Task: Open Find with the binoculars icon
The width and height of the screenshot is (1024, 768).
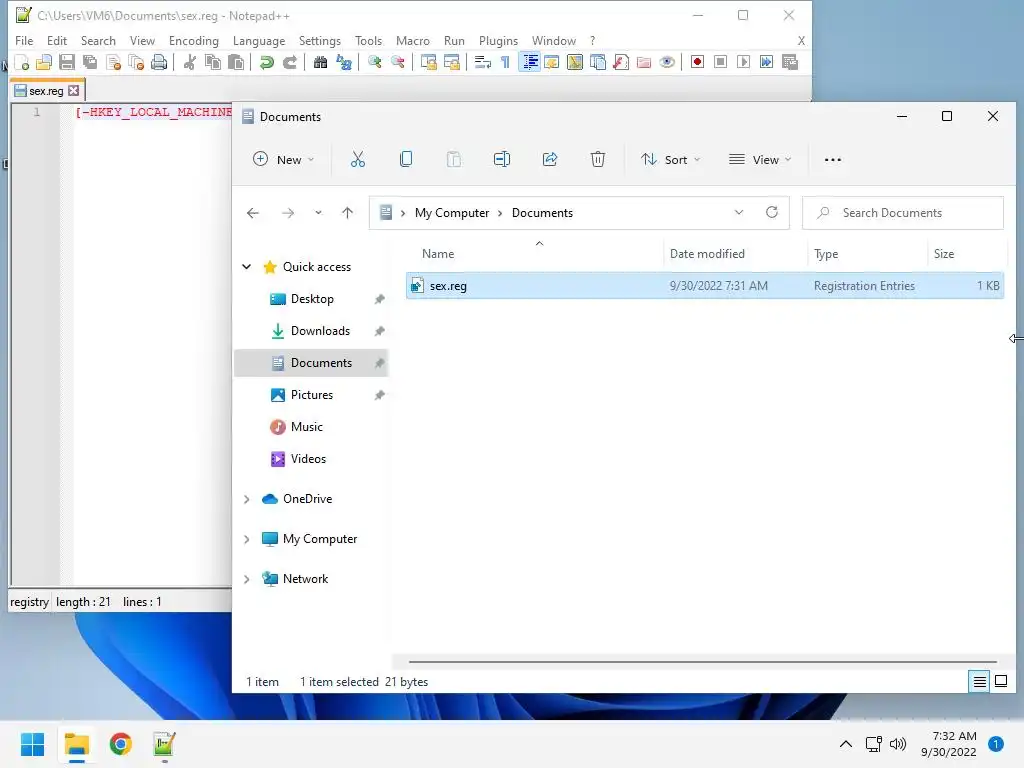Action: [320, 62]
